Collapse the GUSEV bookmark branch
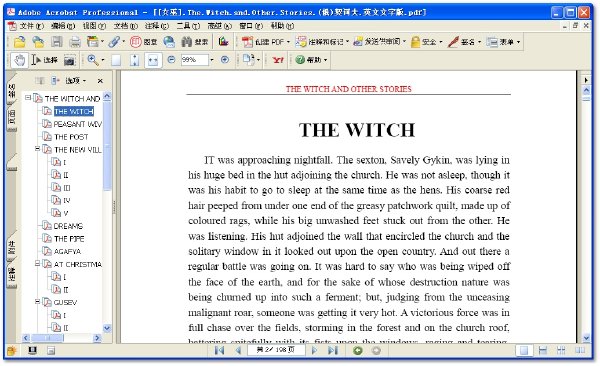Viewport: 600px width, 366px height. [38, 302]
